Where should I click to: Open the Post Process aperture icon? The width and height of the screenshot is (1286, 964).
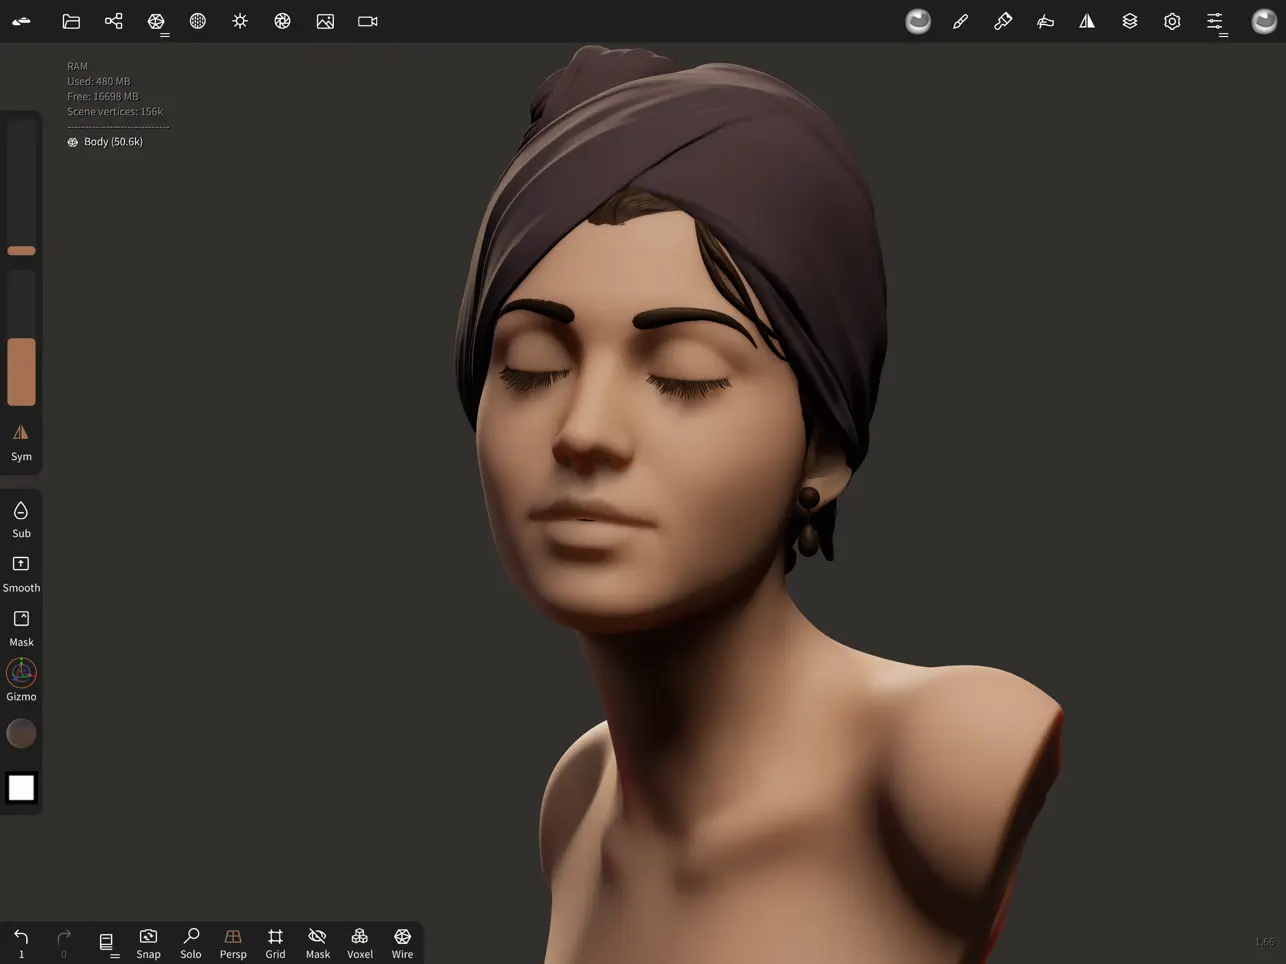tap(283, 21)
